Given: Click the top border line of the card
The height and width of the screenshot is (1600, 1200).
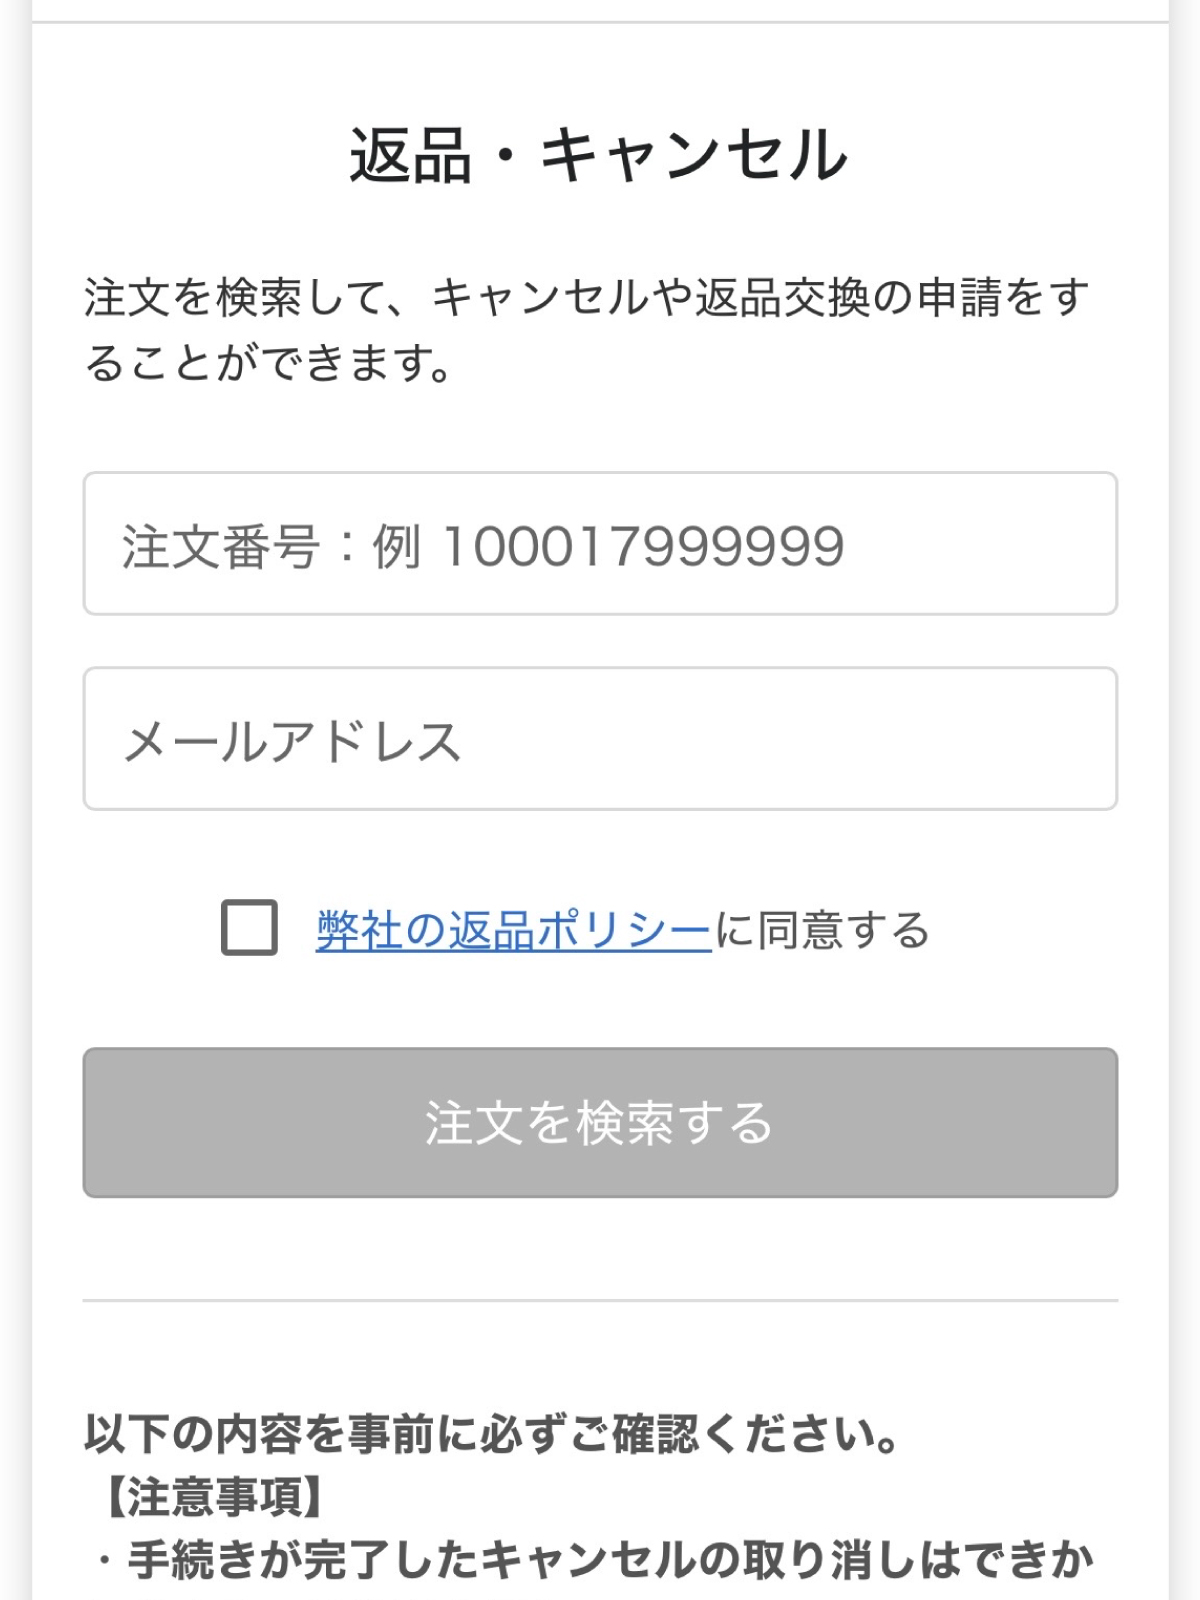Looking at the screenshot, I should [600, 22].
